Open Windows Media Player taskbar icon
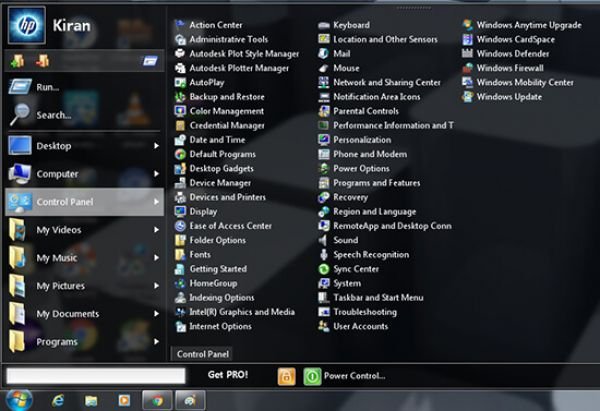The width and height of the screenshot is (600, 411). point(124,401)
